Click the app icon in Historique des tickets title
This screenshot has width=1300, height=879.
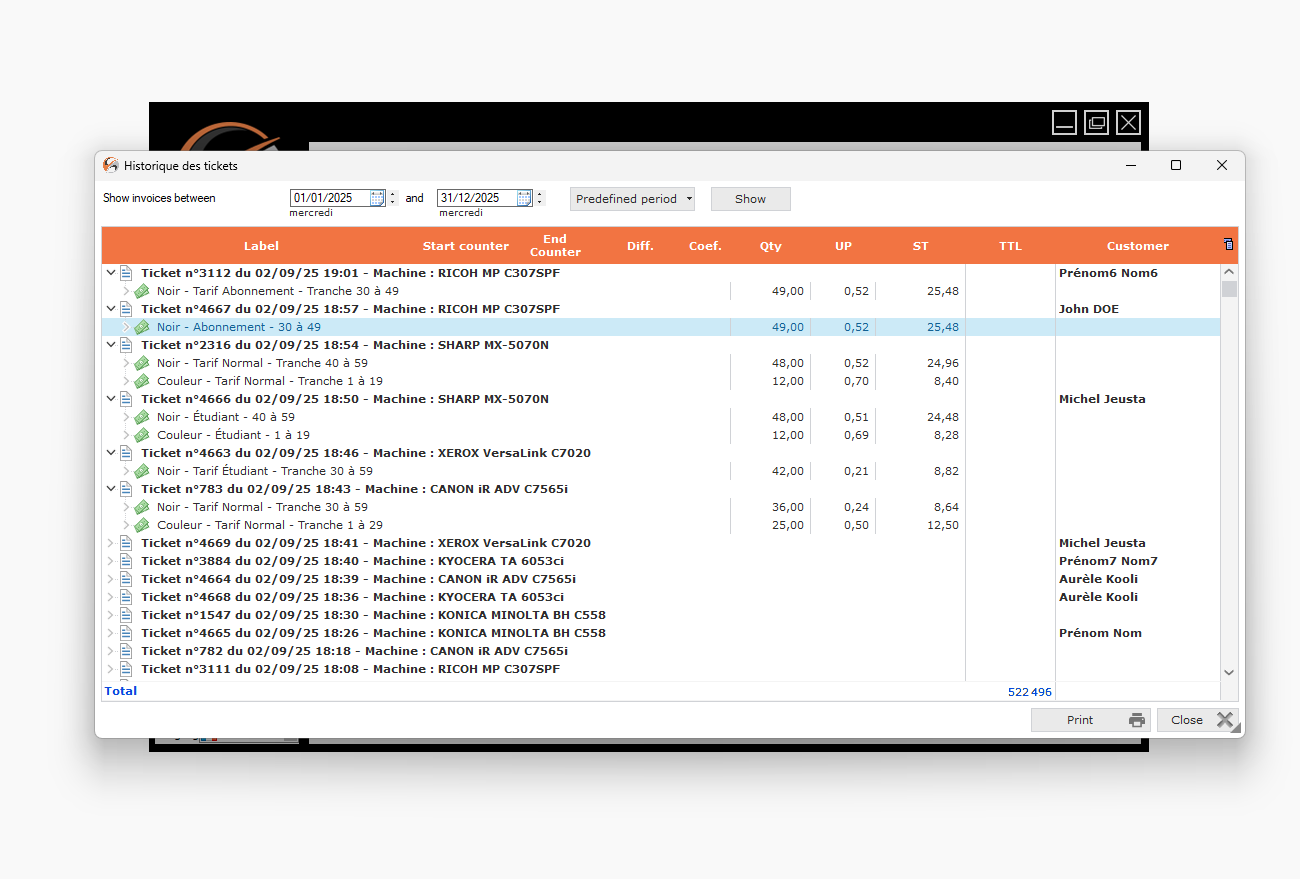pyautogui.click(x=111, y=165)
